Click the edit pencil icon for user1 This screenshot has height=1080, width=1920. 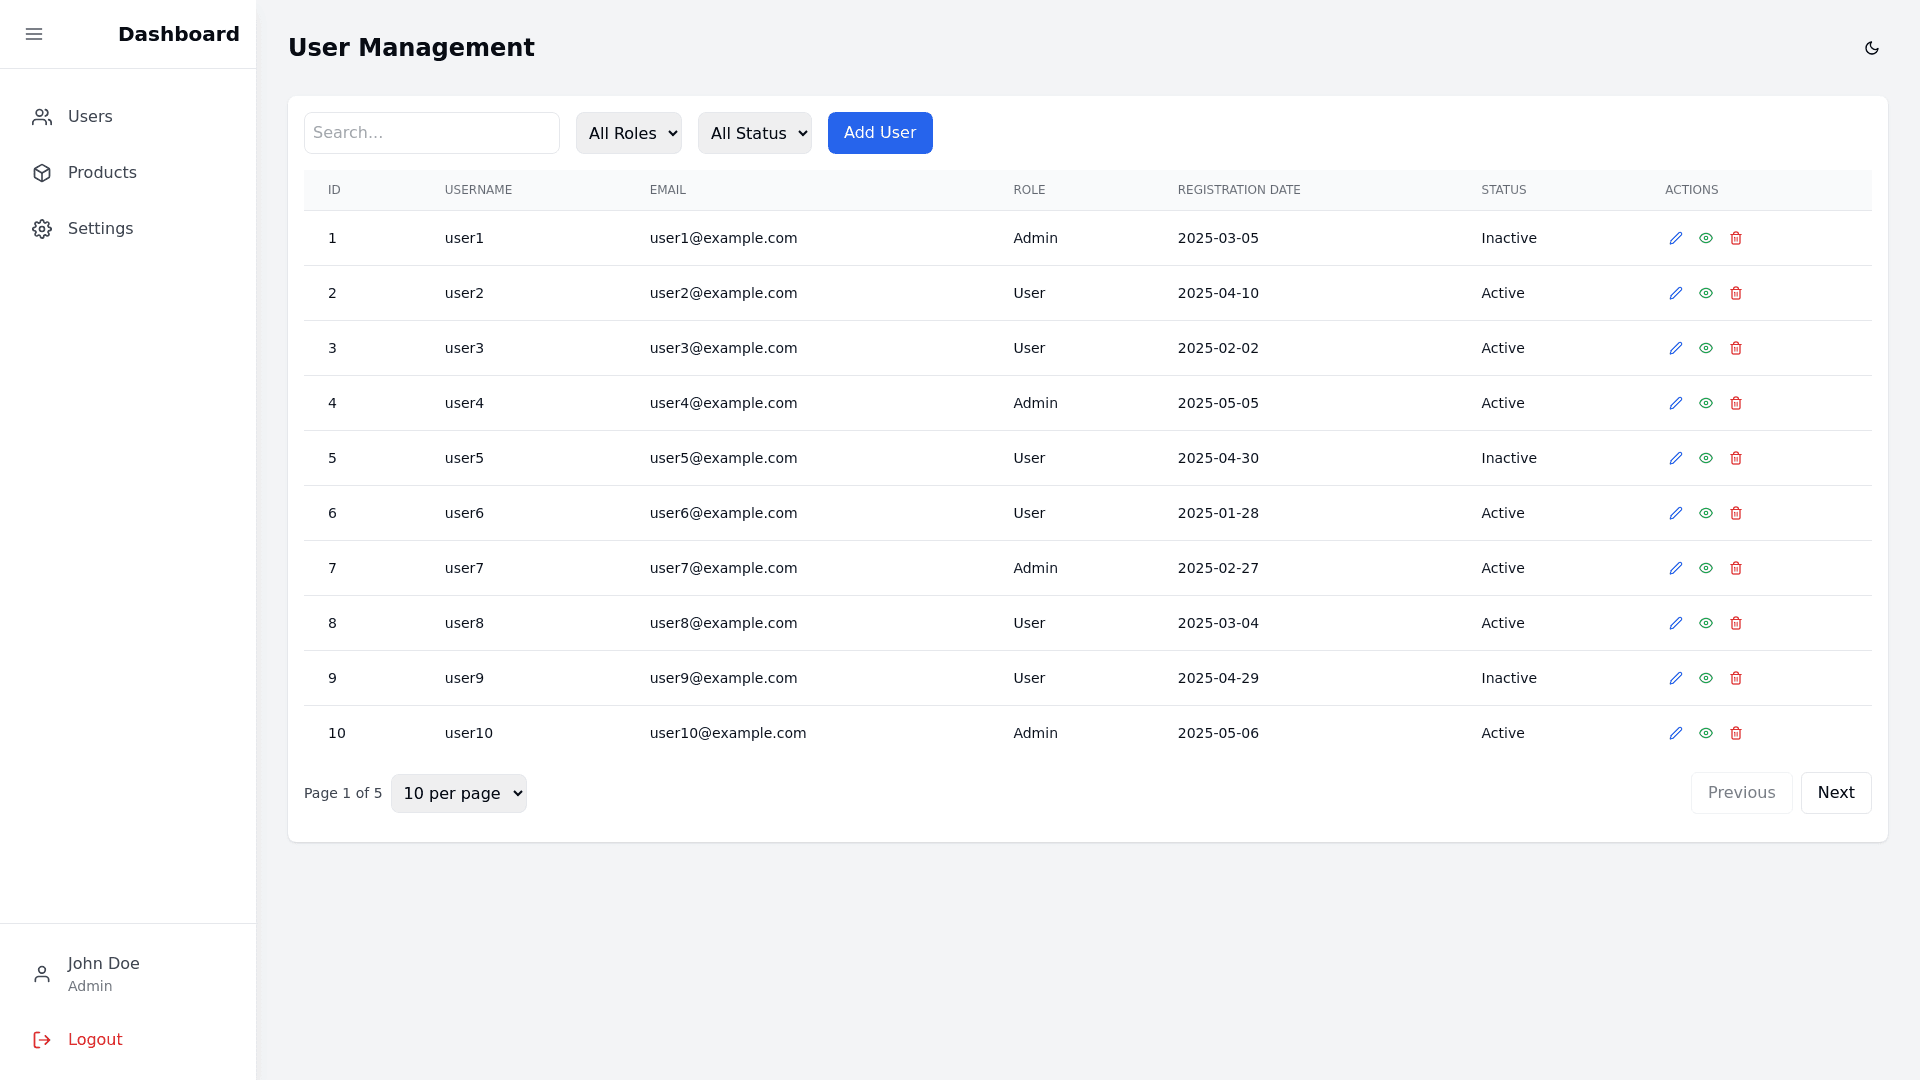[1676, 238]
